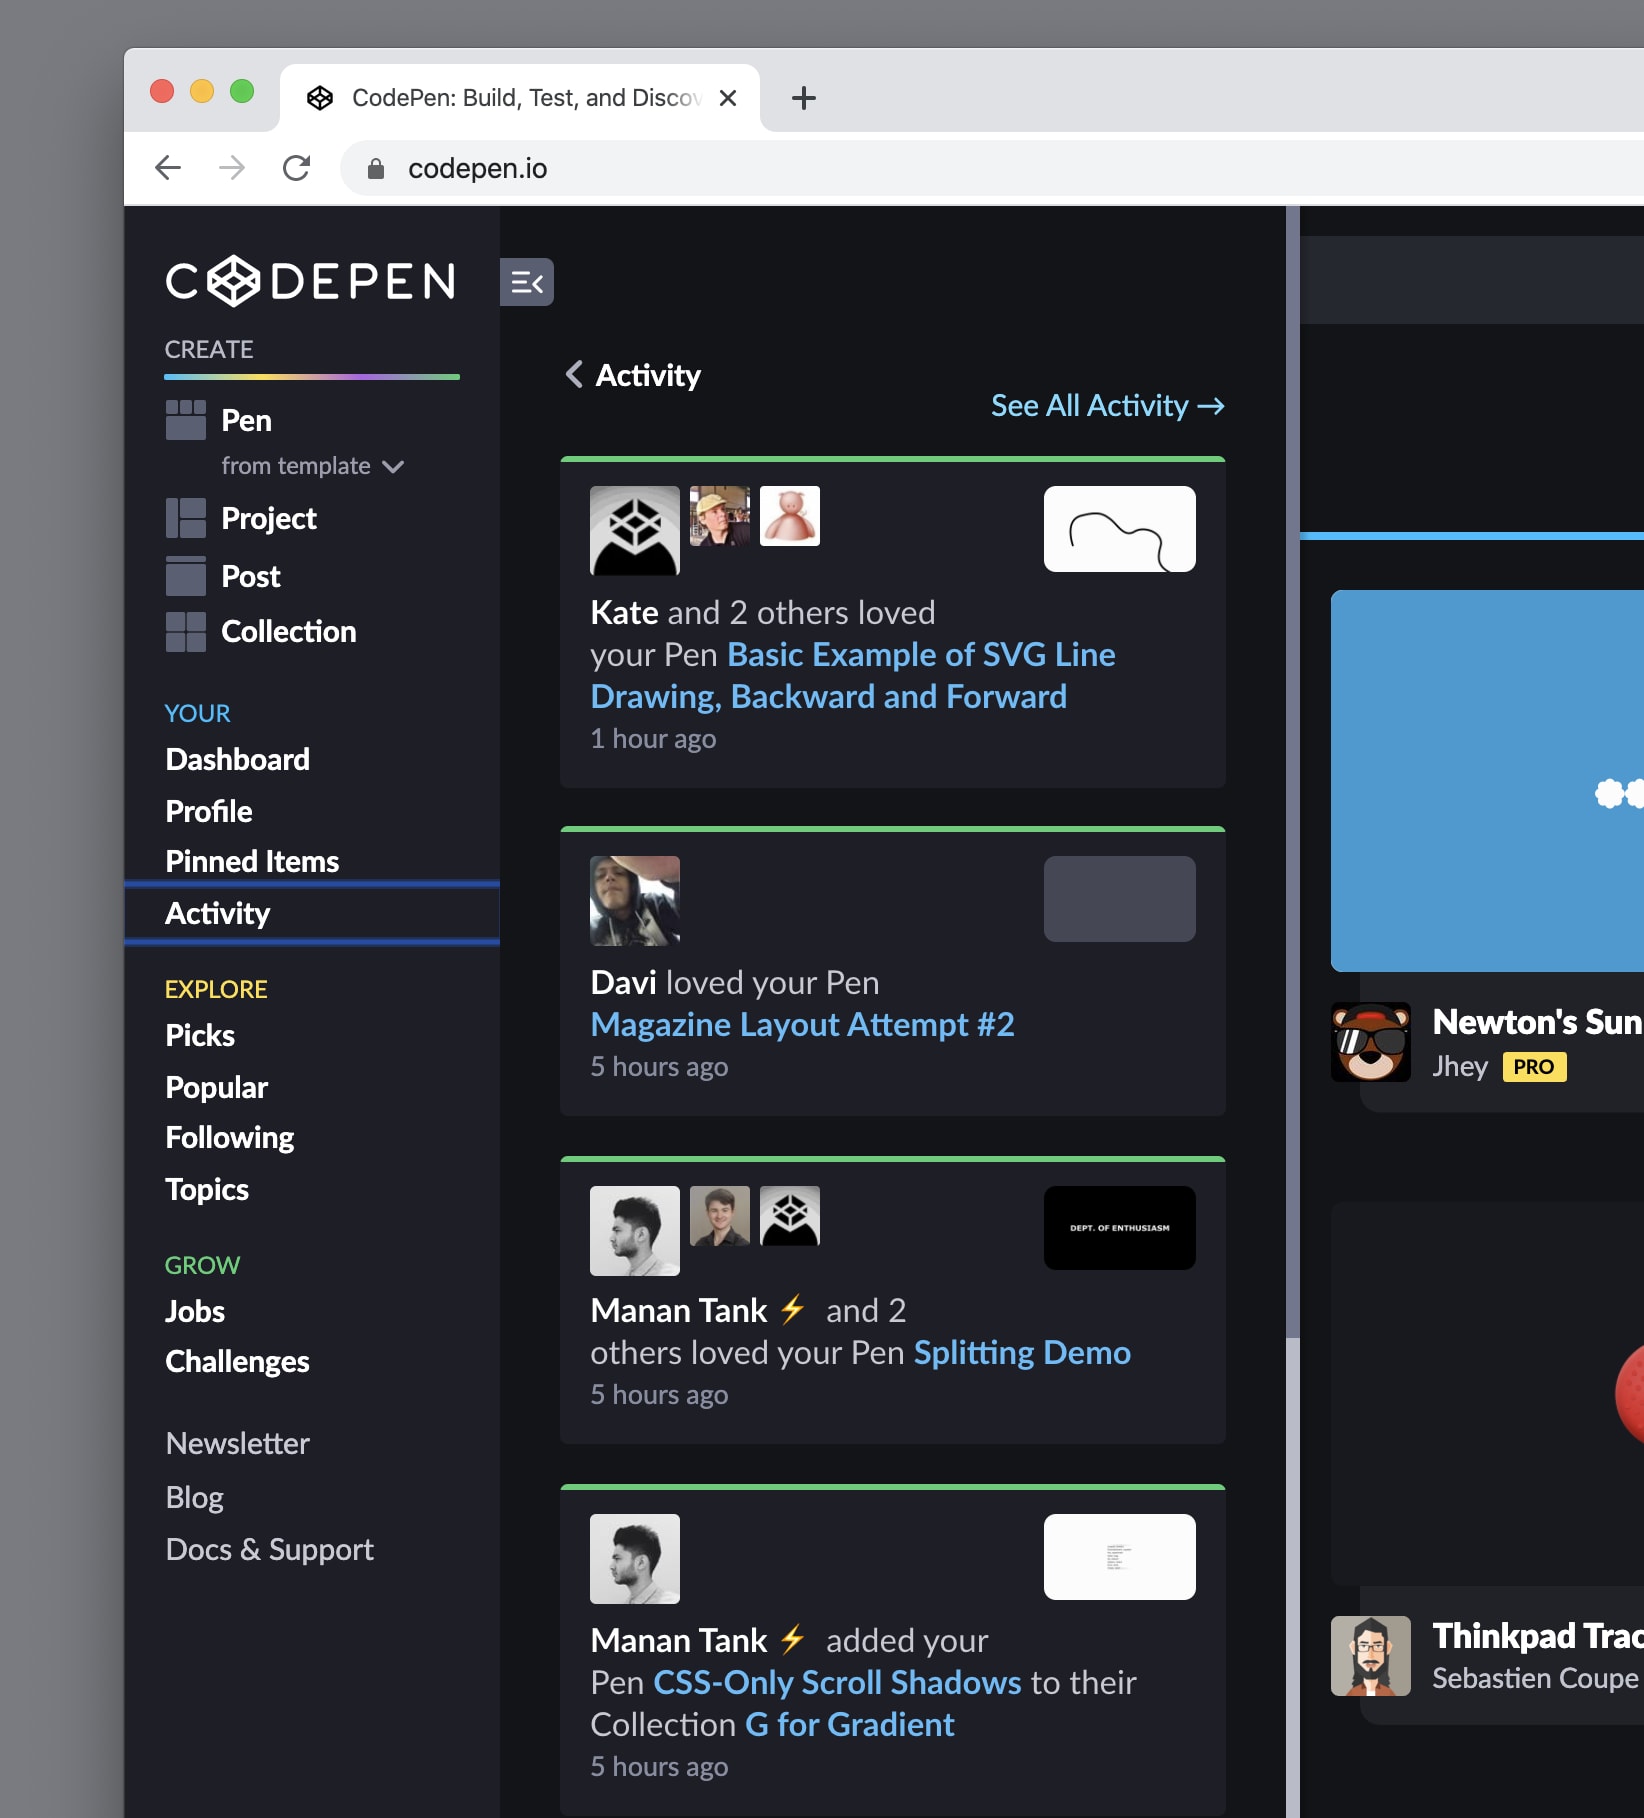Image resolution: width=1644 pixels, height=1818 pixels.
Task: Open Newton's pen blue preview
Action: click(1487, 781)
